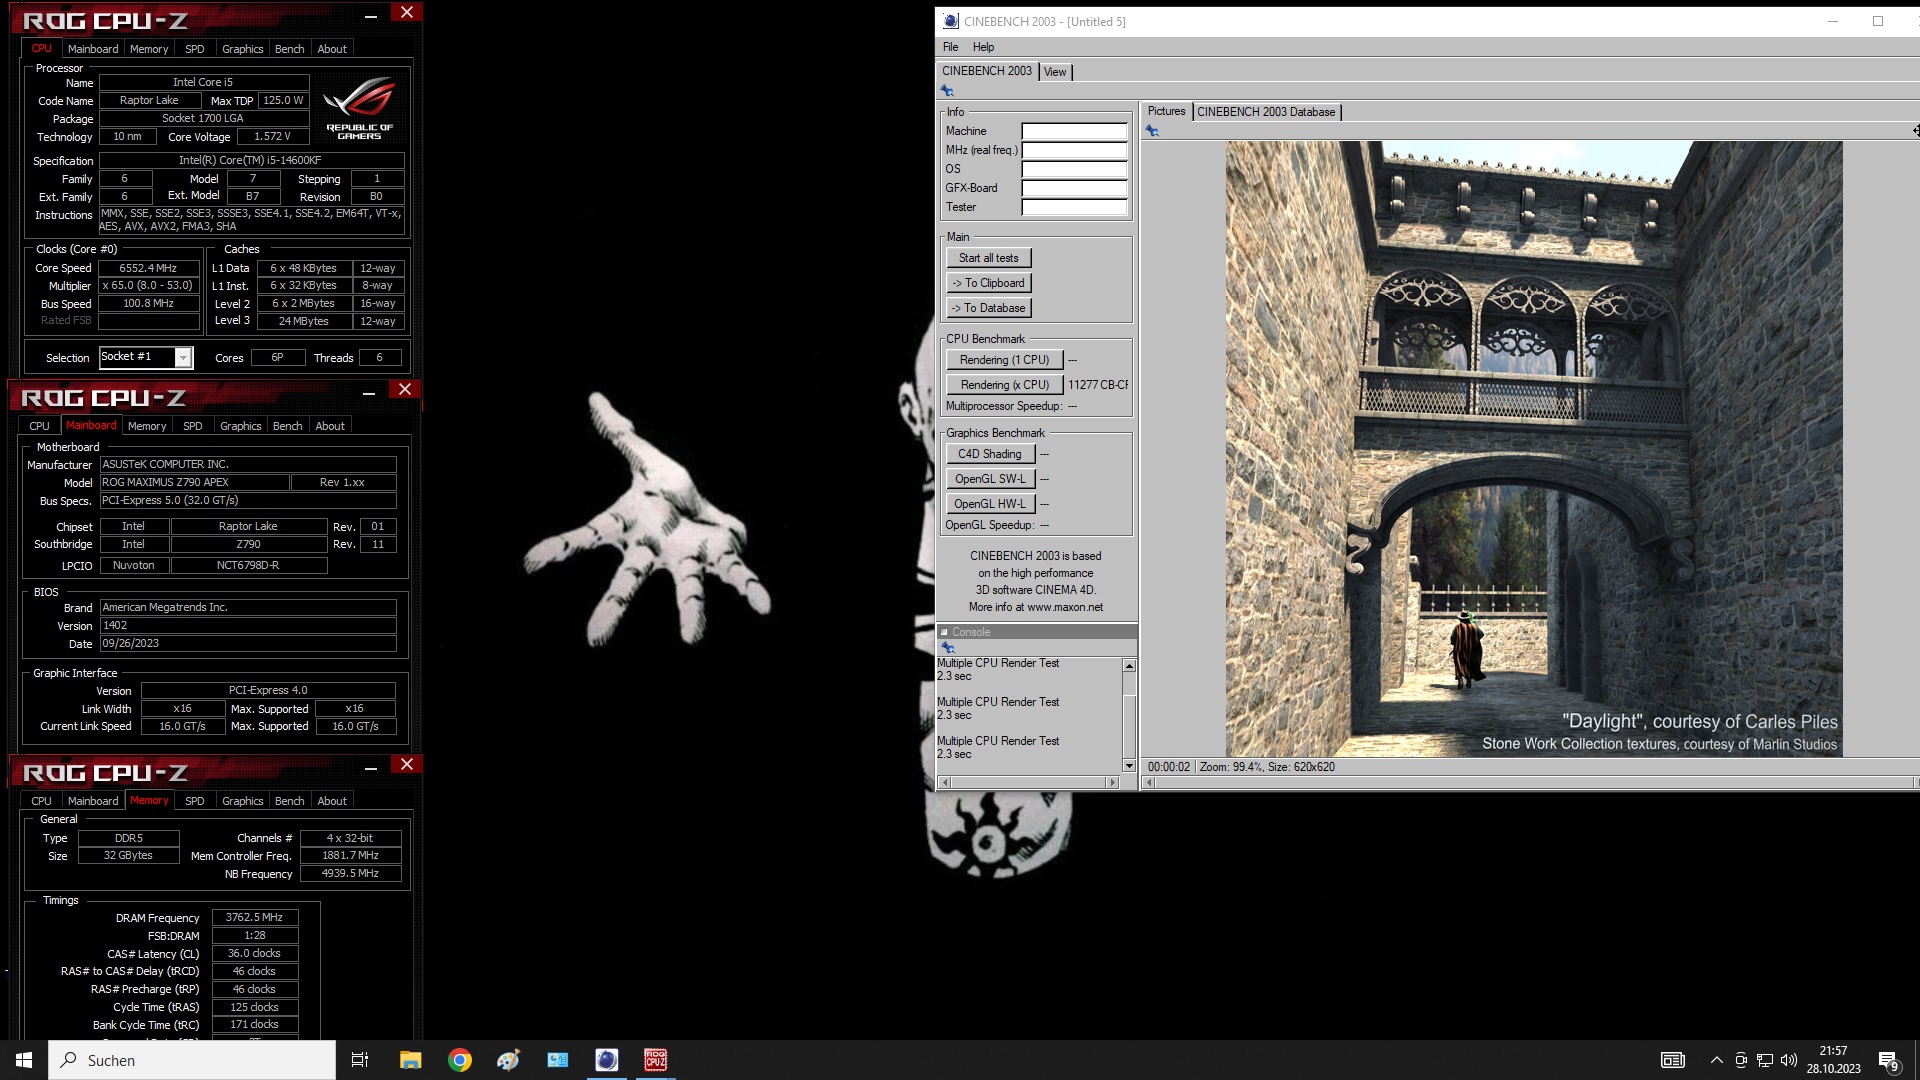This screenshot has width=1920, height=1080.
Task: Click the BIOS version 1402 field
Action: point(248,625)
